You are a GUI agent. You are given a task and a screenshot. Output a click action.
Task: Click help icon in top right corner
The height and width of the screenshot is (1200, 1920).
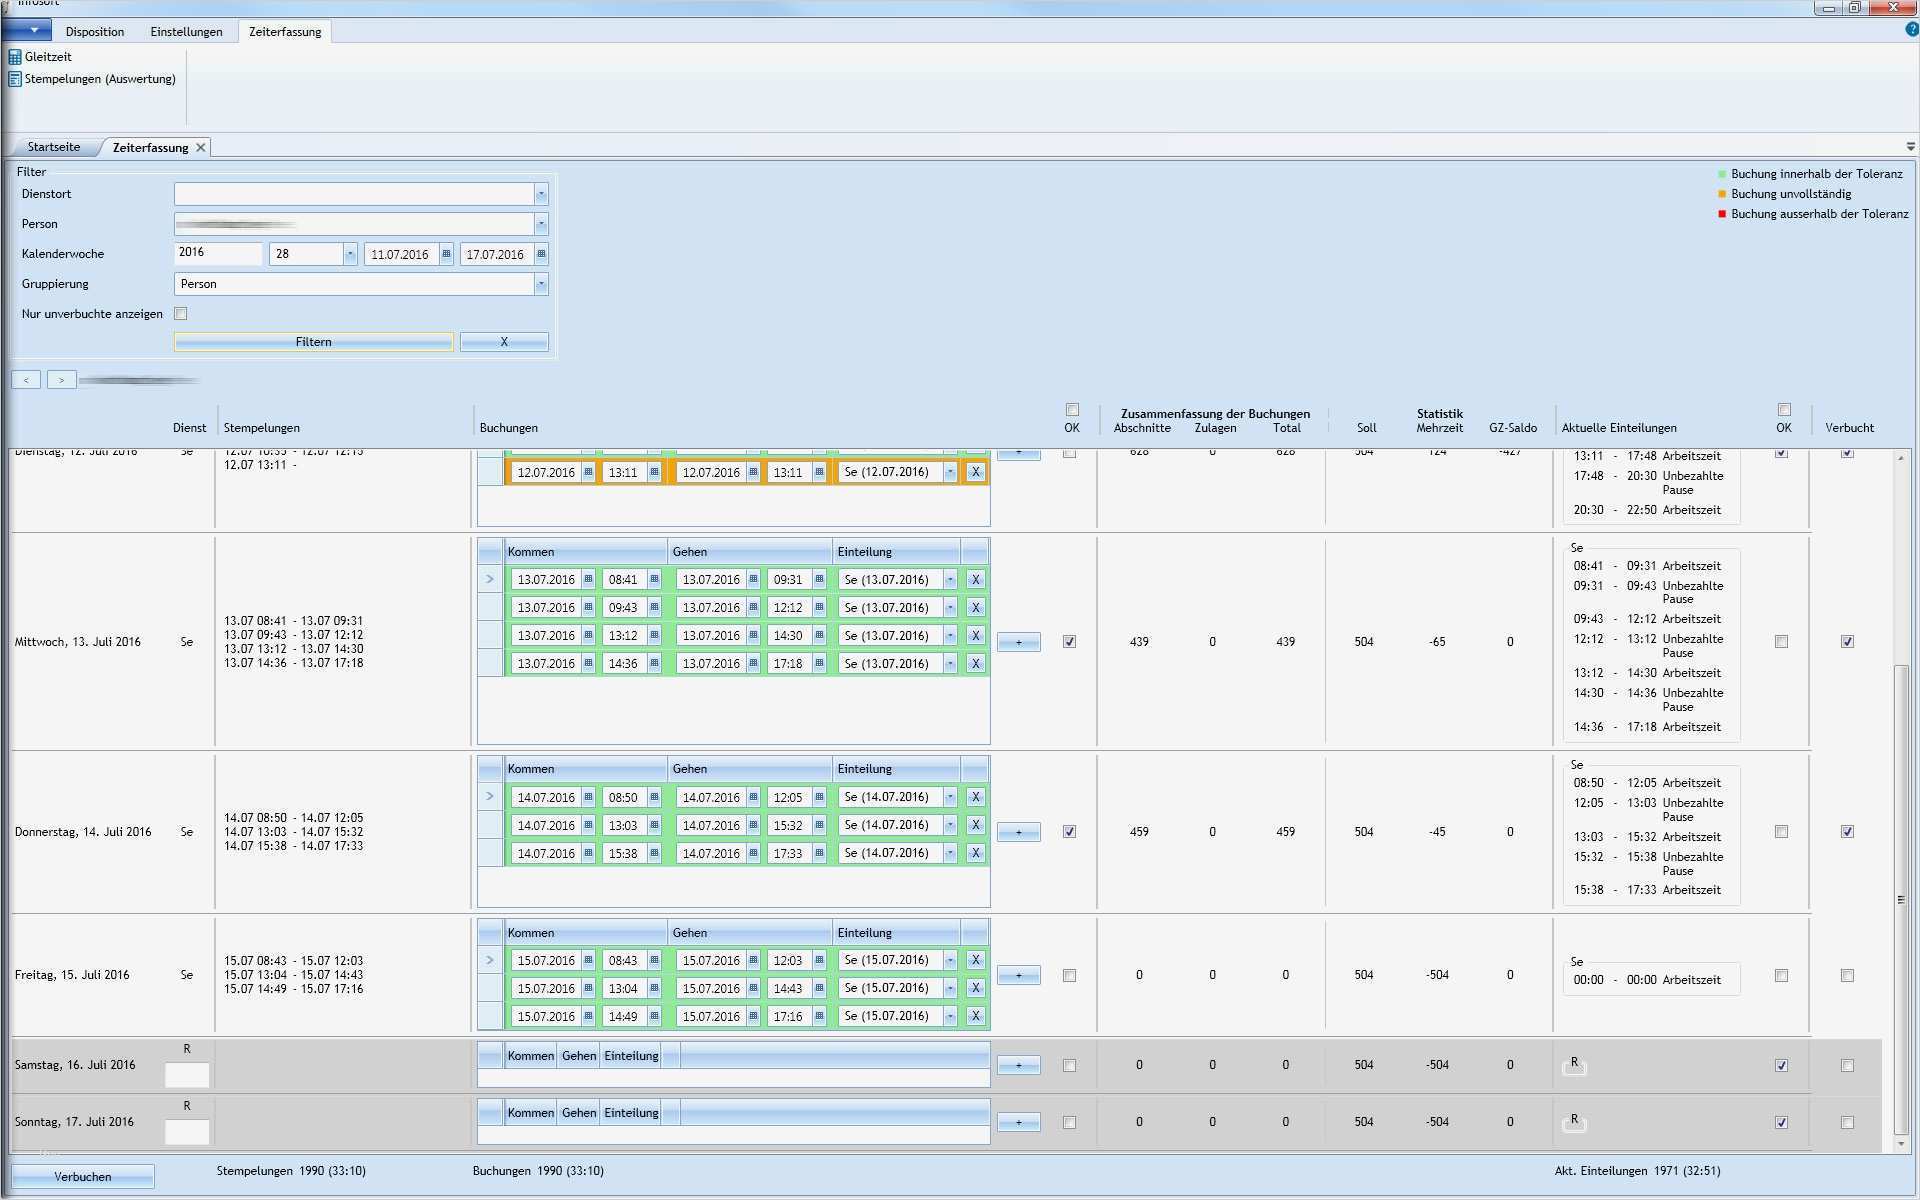[1911, 30]
